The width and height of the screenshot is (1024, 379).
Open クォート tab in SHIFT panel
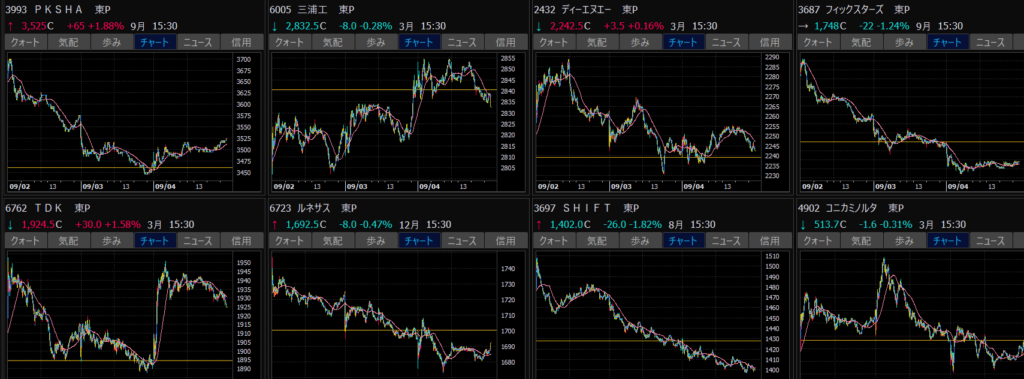pos(554,240)
